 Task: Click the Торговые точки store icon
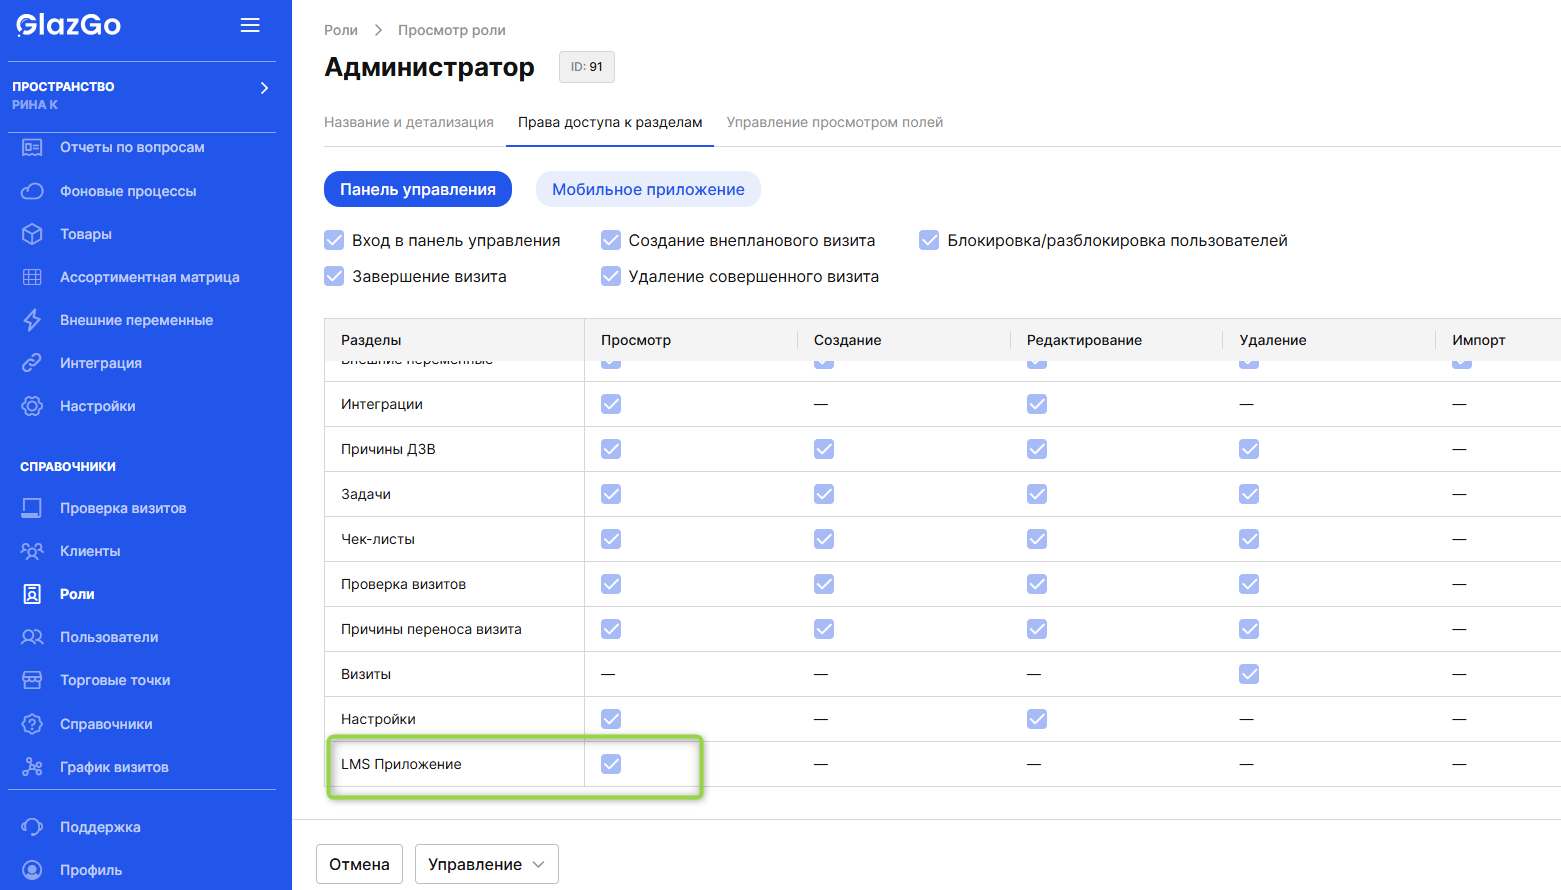(x=32, y=680)
